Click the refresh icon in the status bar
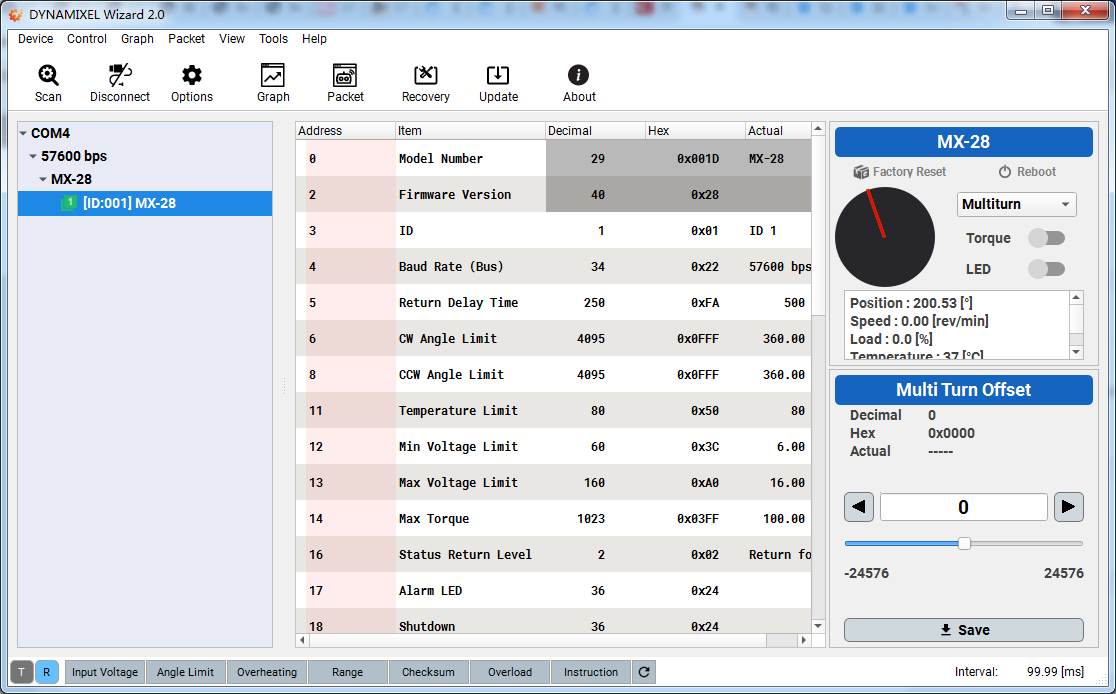This screenshot has height=694, width=1116. (644, 672)
